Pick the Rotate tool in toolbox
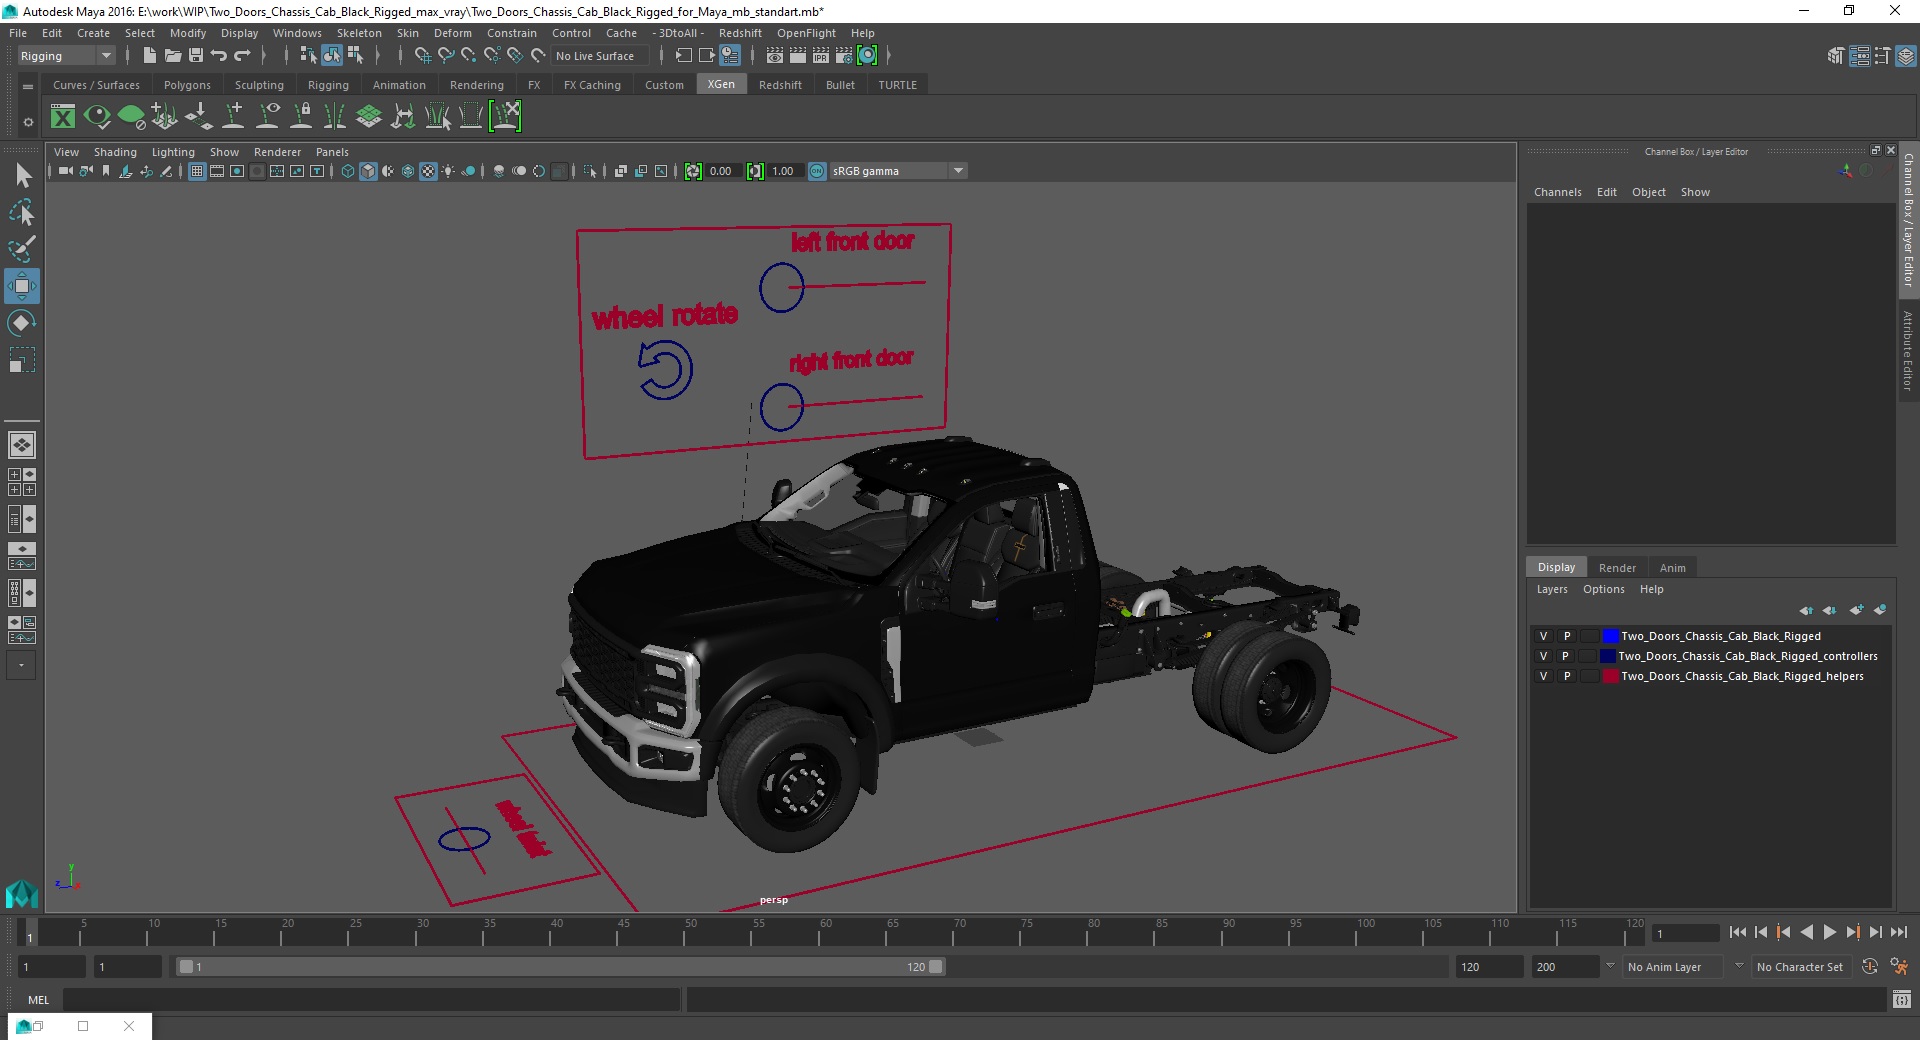The image size is (1920, 1040). (x=22, y=323)
